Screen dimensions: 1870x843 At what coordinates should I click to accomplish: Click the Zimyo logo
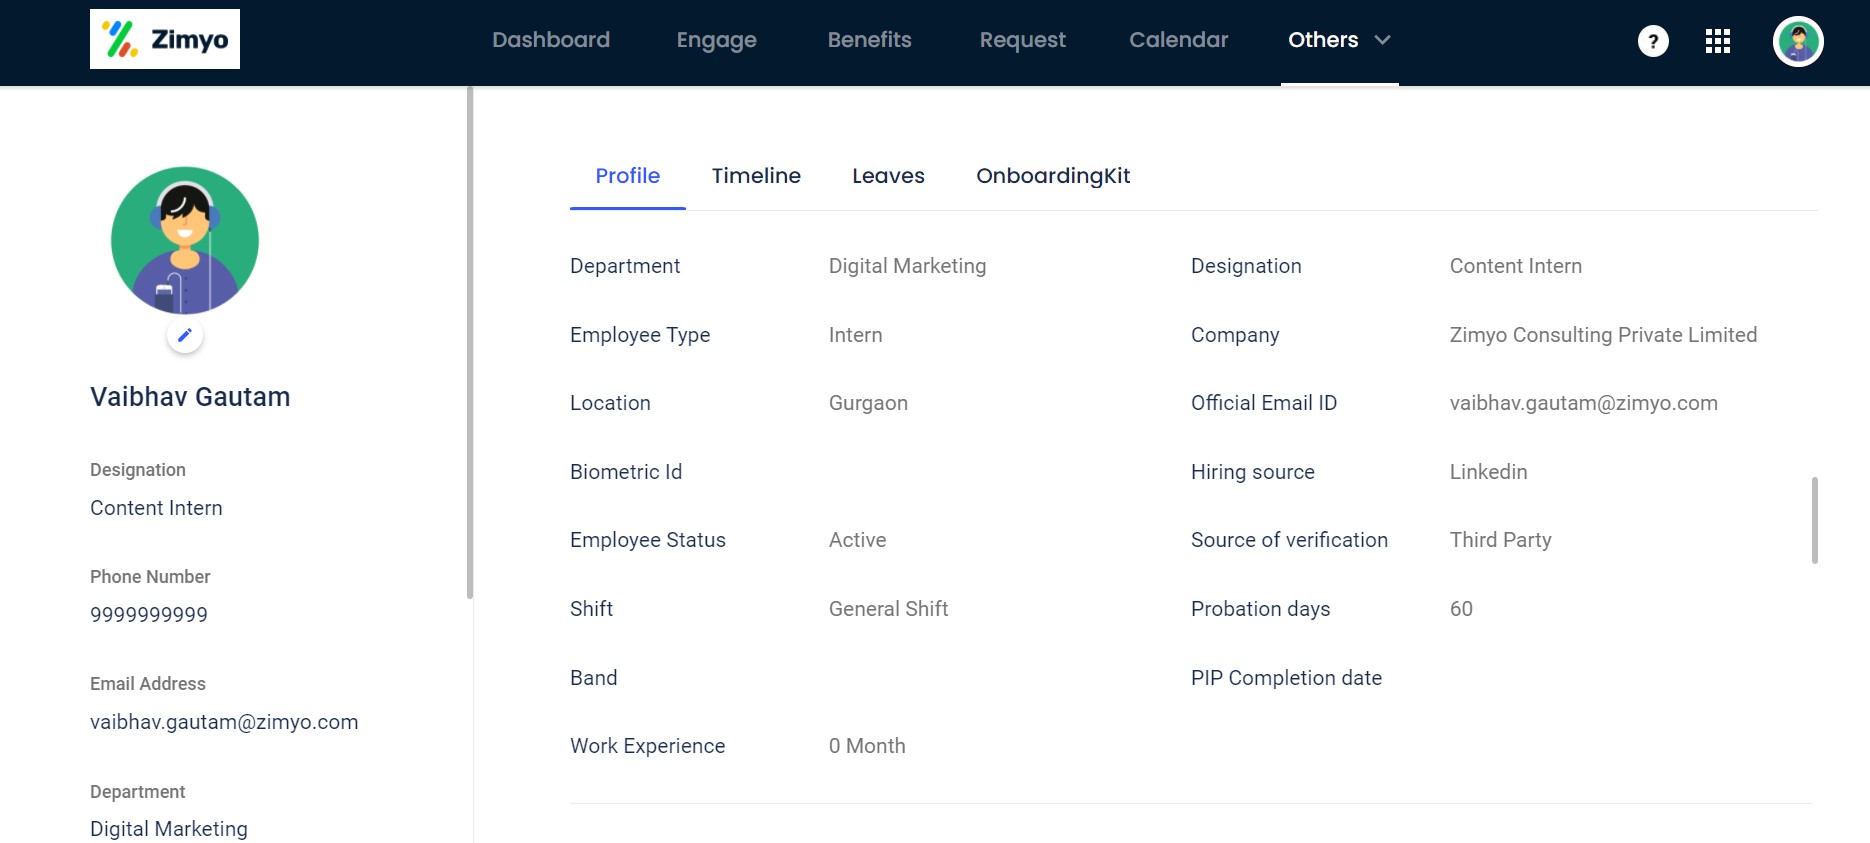(x=165, y=39)
